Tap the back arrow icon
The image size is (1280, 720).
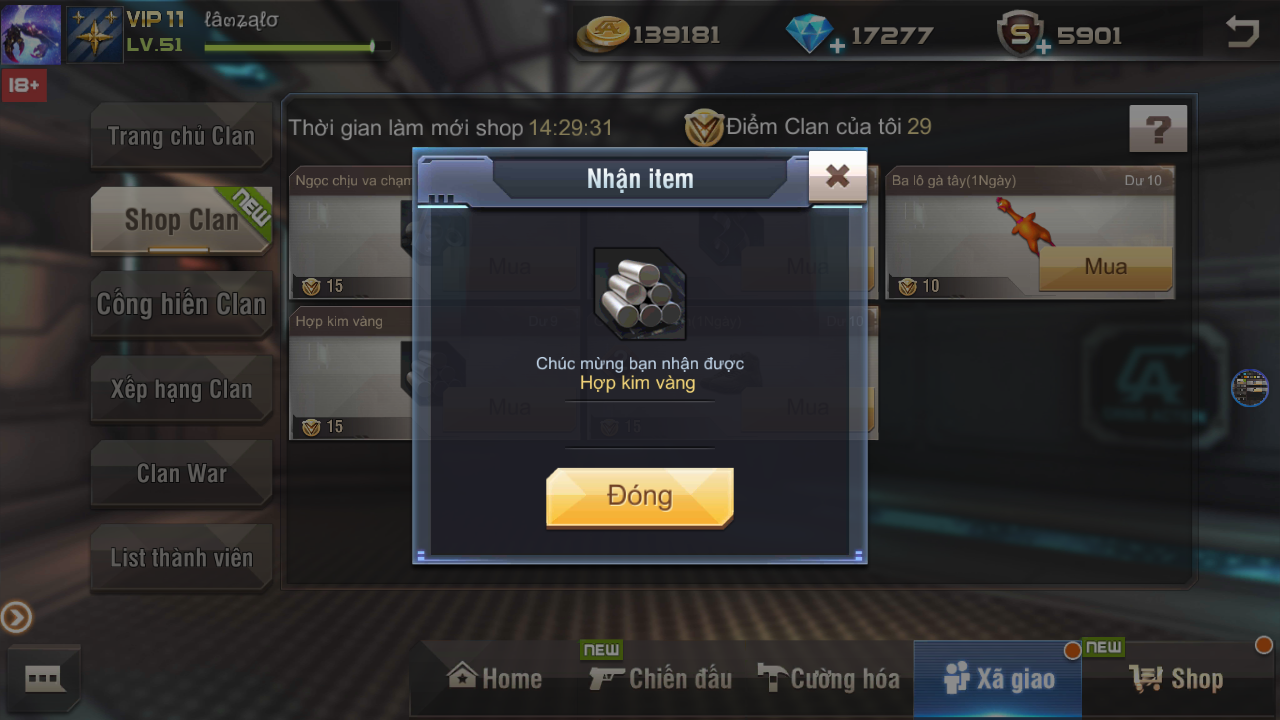click(x=1243, y=33)
